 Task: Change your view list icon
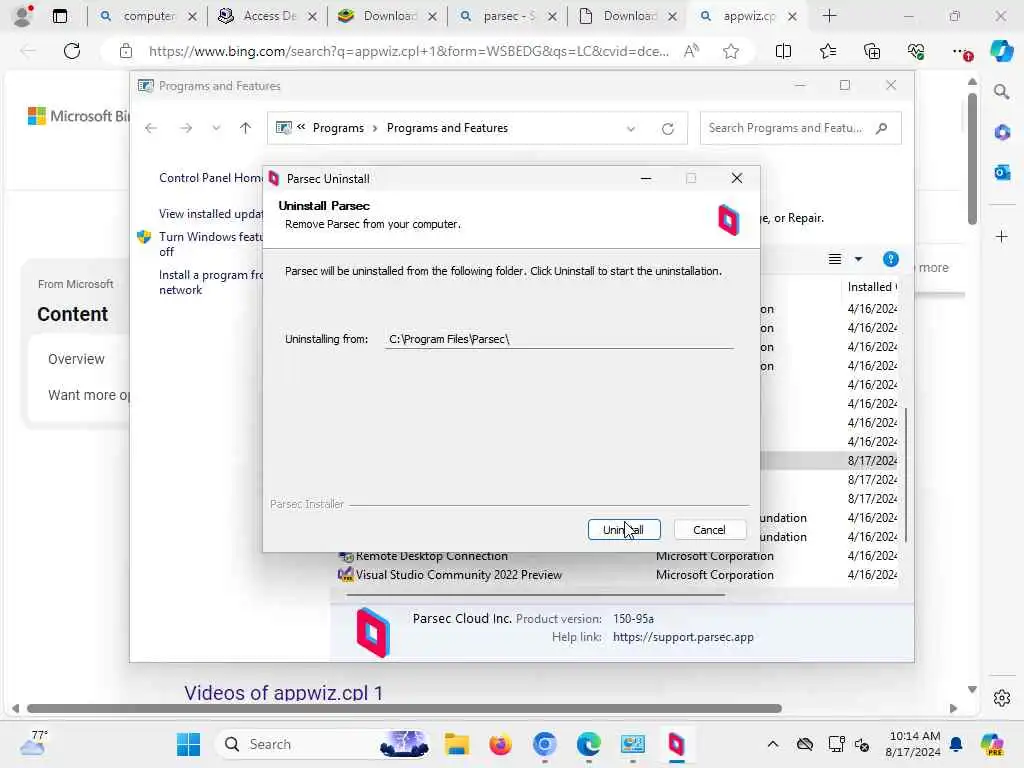pyautogui.click(x=835, y=259)
